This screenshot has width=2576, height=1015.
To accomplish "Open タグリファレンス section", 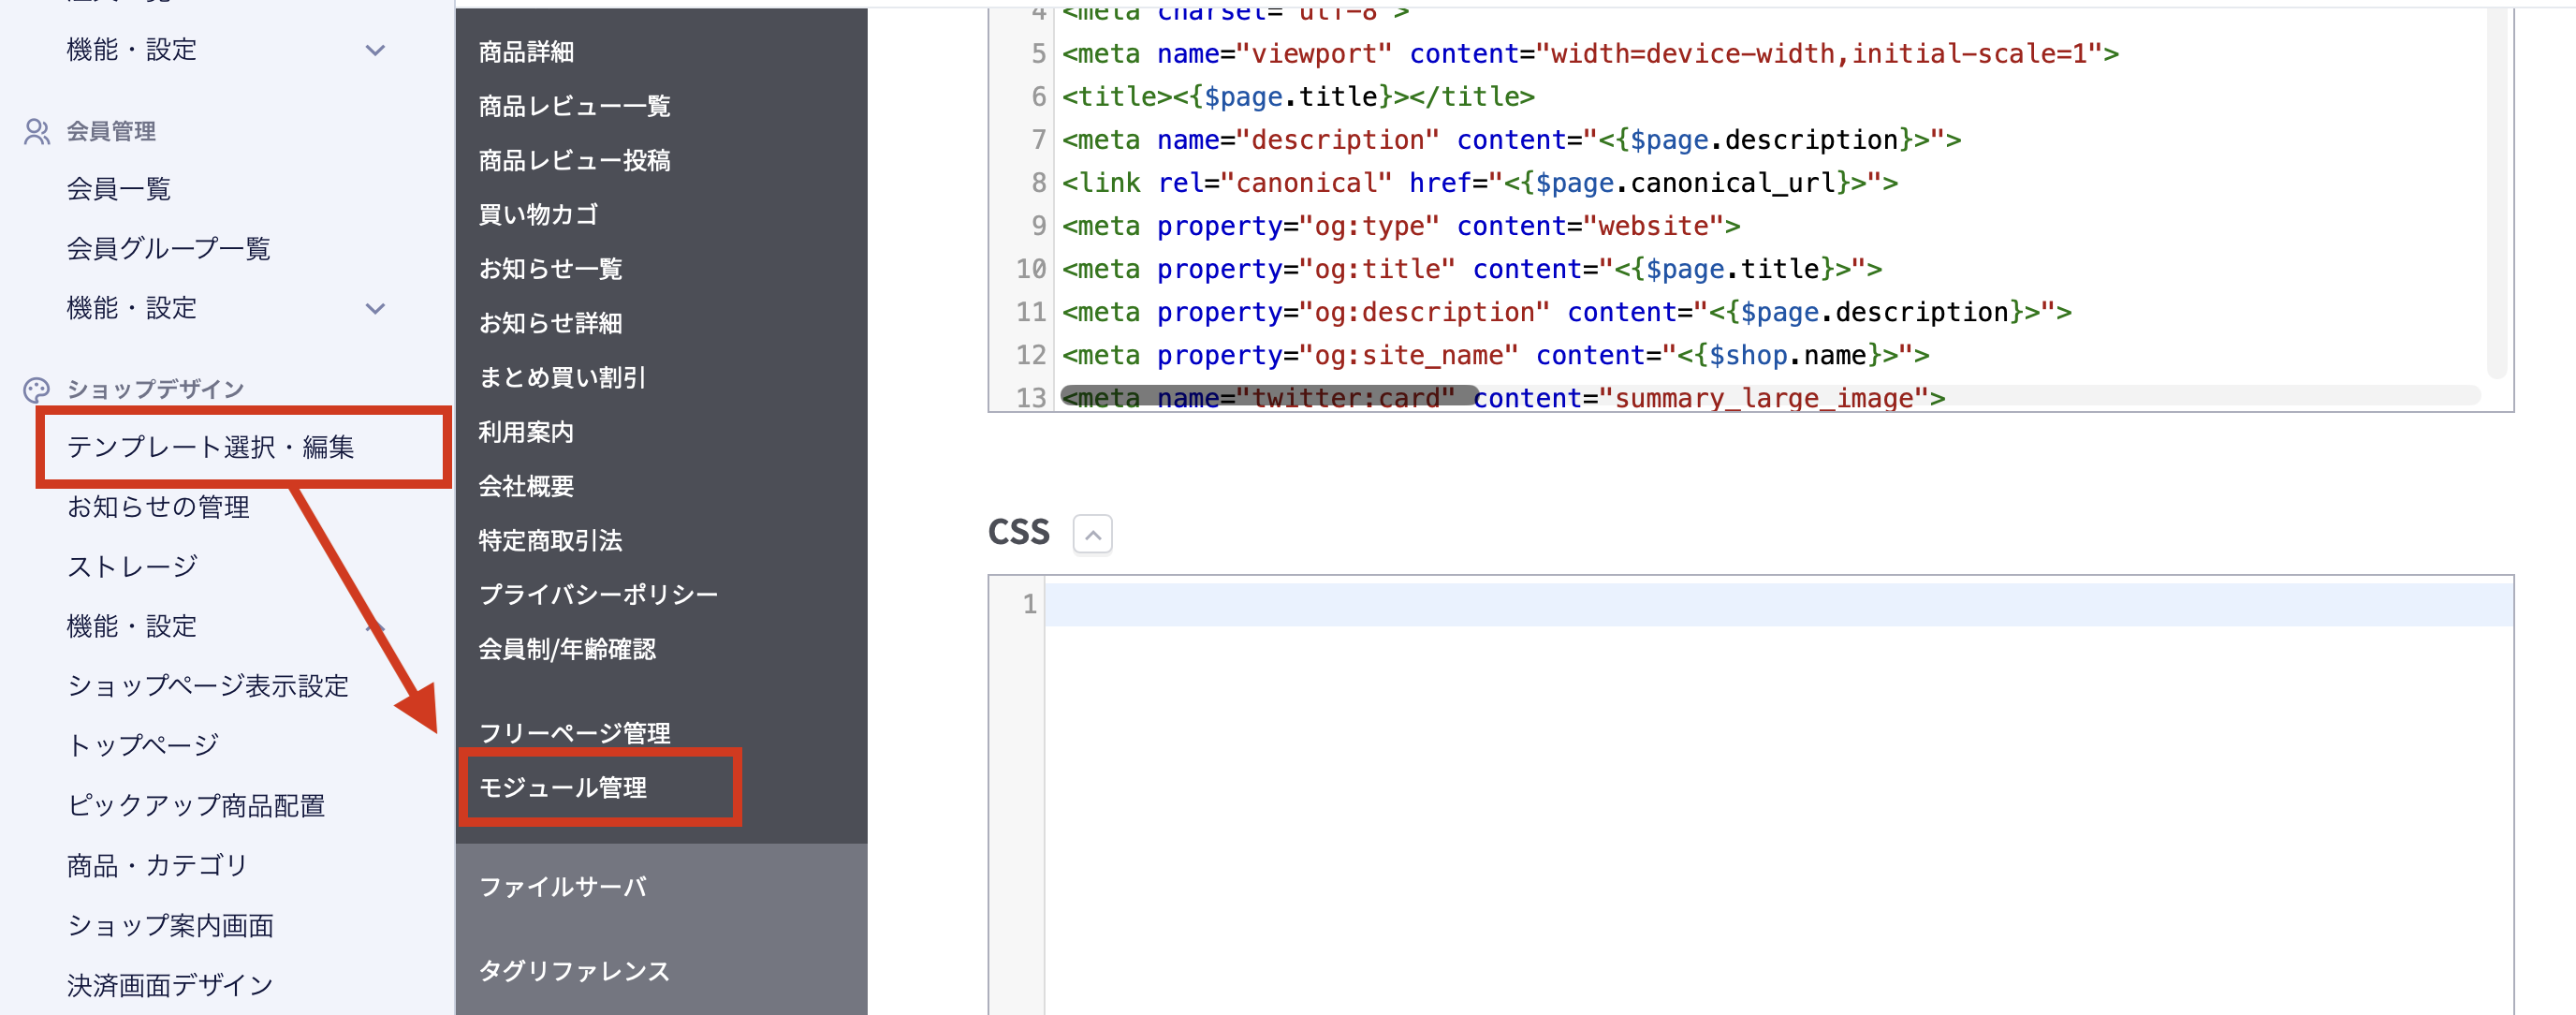I will point(574,970).
